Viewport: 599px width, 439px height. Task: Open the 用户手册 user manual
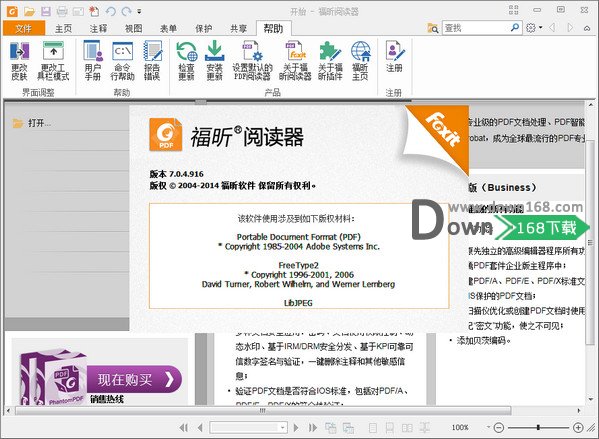(93, 60)
